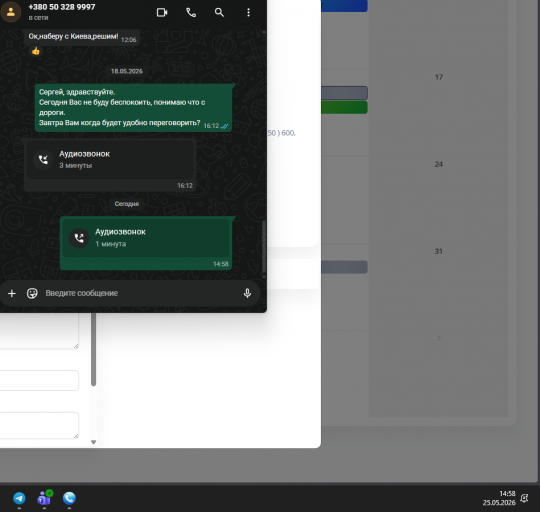Click the Аудиозвонок 3 минуты call entry
The image size is (540, 512).
point(110,165)
